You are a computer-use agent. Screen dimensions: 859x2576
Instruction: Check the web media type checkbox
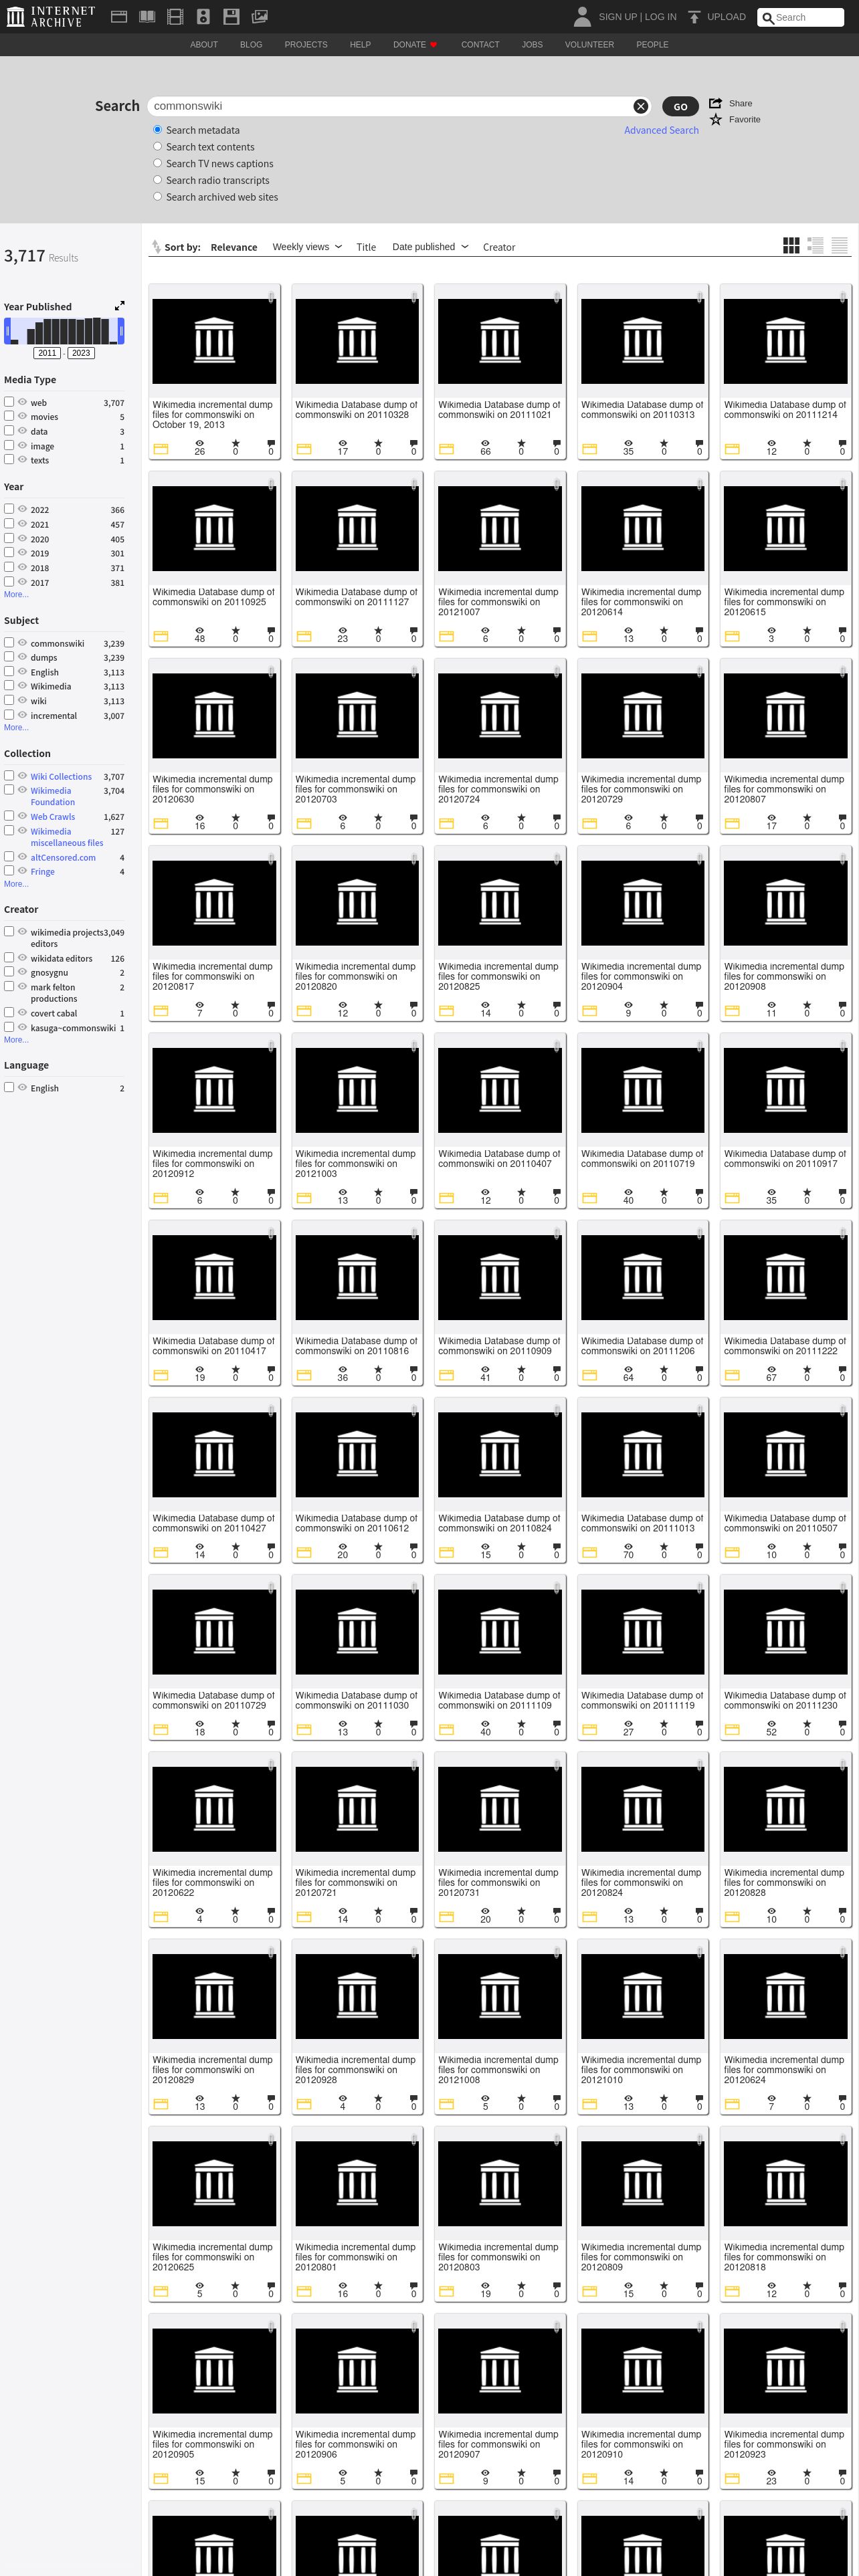pyautogui.click(x=9, y=402)
